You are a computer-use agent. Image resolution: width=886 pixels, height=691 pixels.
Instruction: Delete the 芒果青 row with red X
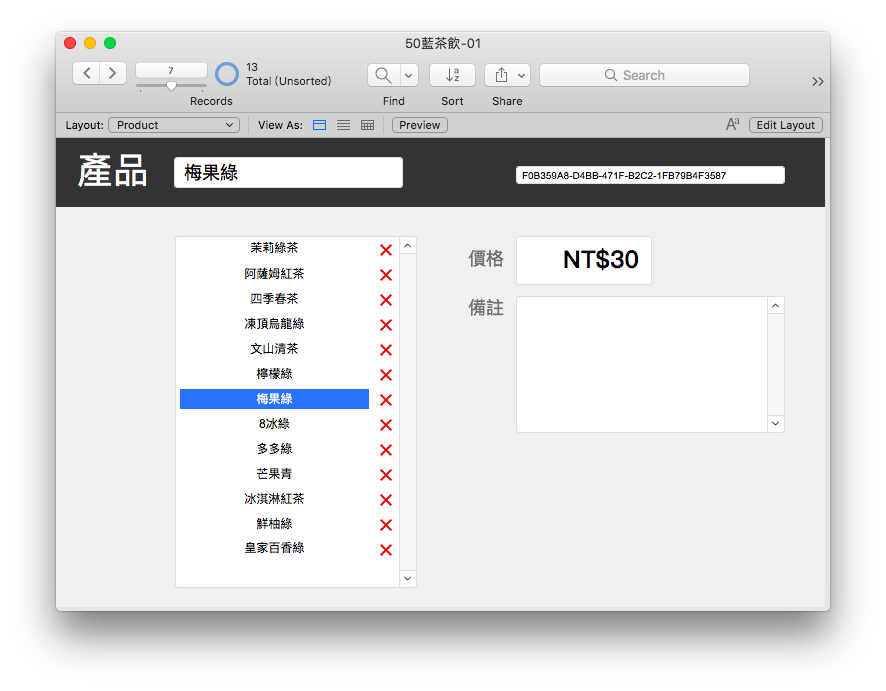coord(386,475)
